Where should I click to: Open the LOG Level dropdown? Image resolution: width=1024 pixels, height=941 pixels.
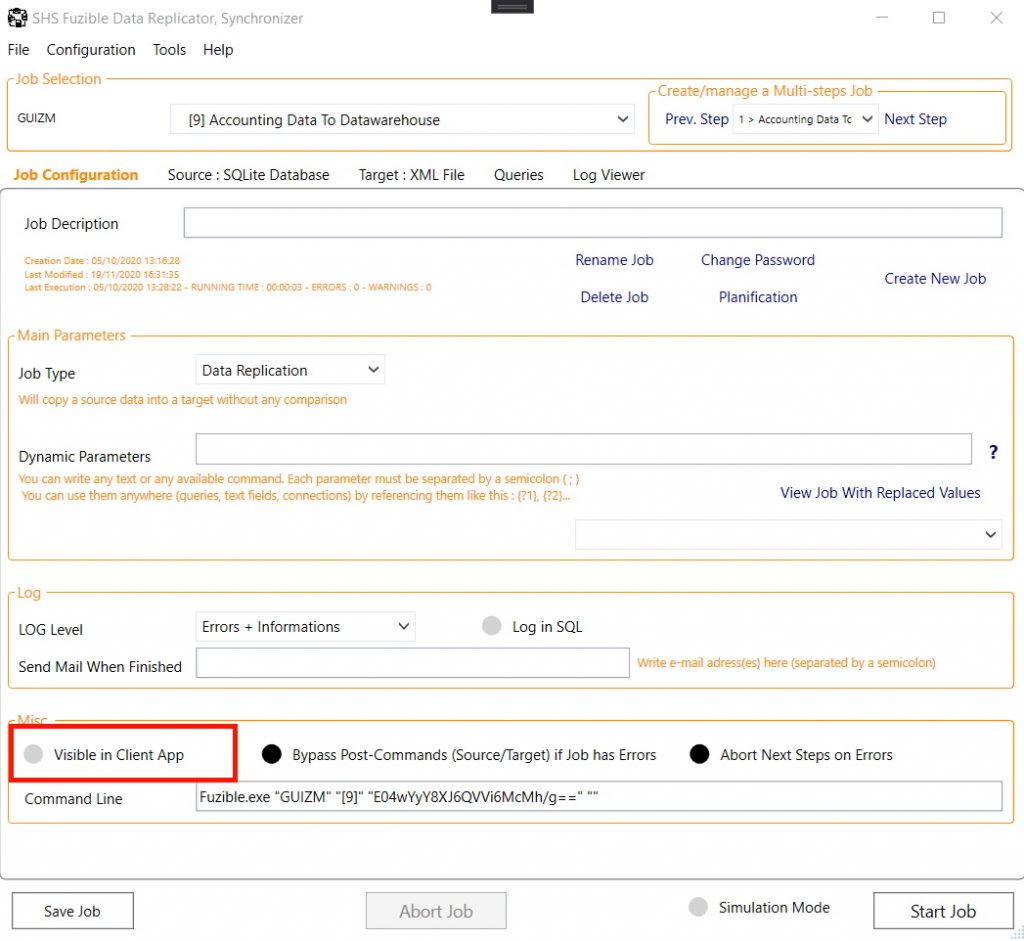tap(305, 627)
